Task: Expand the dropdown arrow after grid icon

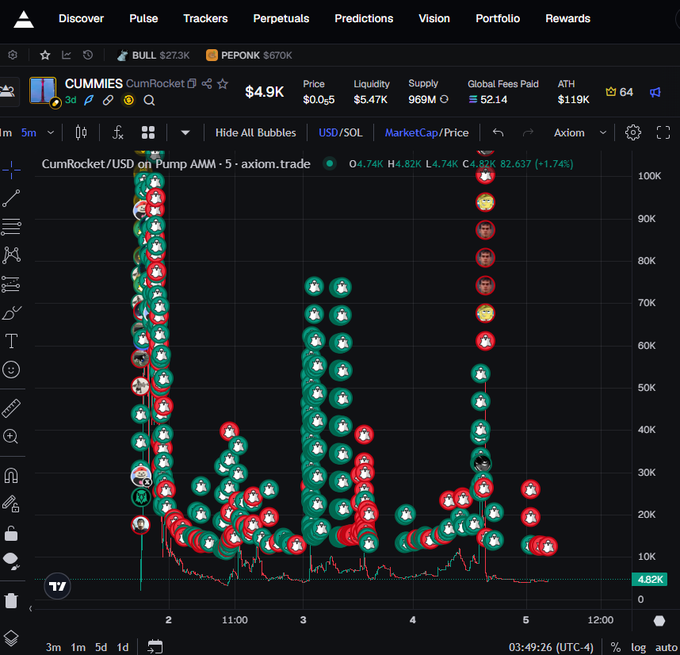Action: (x=185, y=133)
